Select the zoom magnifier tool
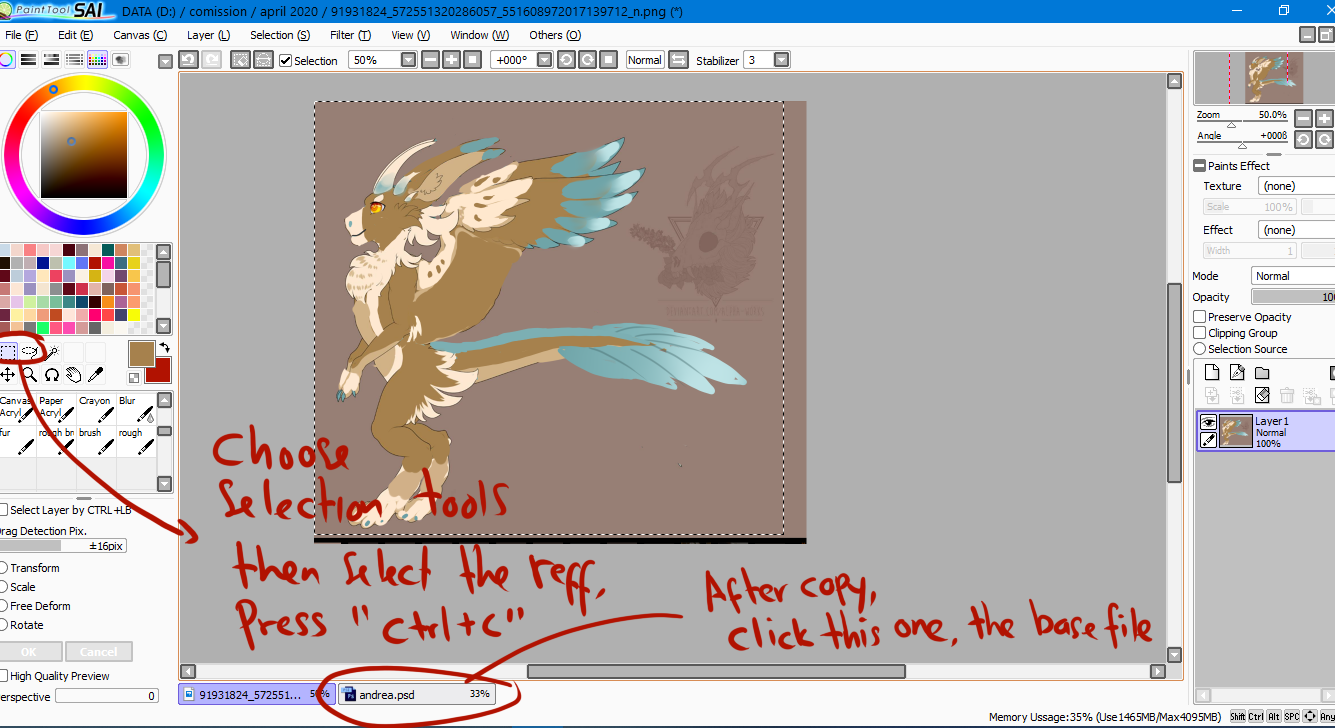Image resolution: width=1335 pixels, height=728 pixels. pyautogui.click(x=30, y=374)
